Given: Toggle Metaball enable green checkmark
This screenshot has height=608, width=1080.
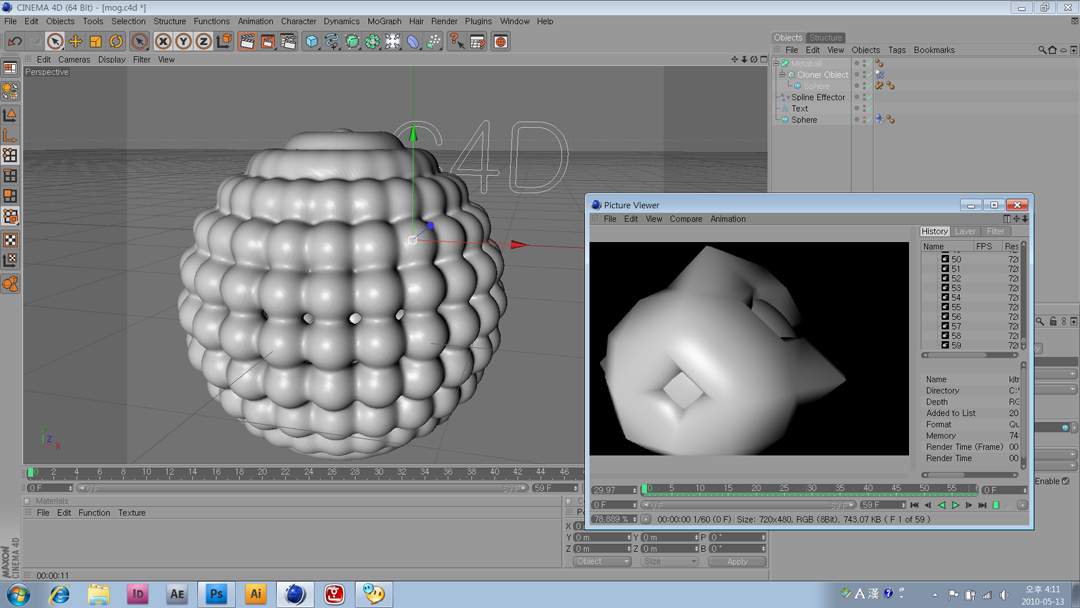Looking at the screenshot, I should (869, 63).
